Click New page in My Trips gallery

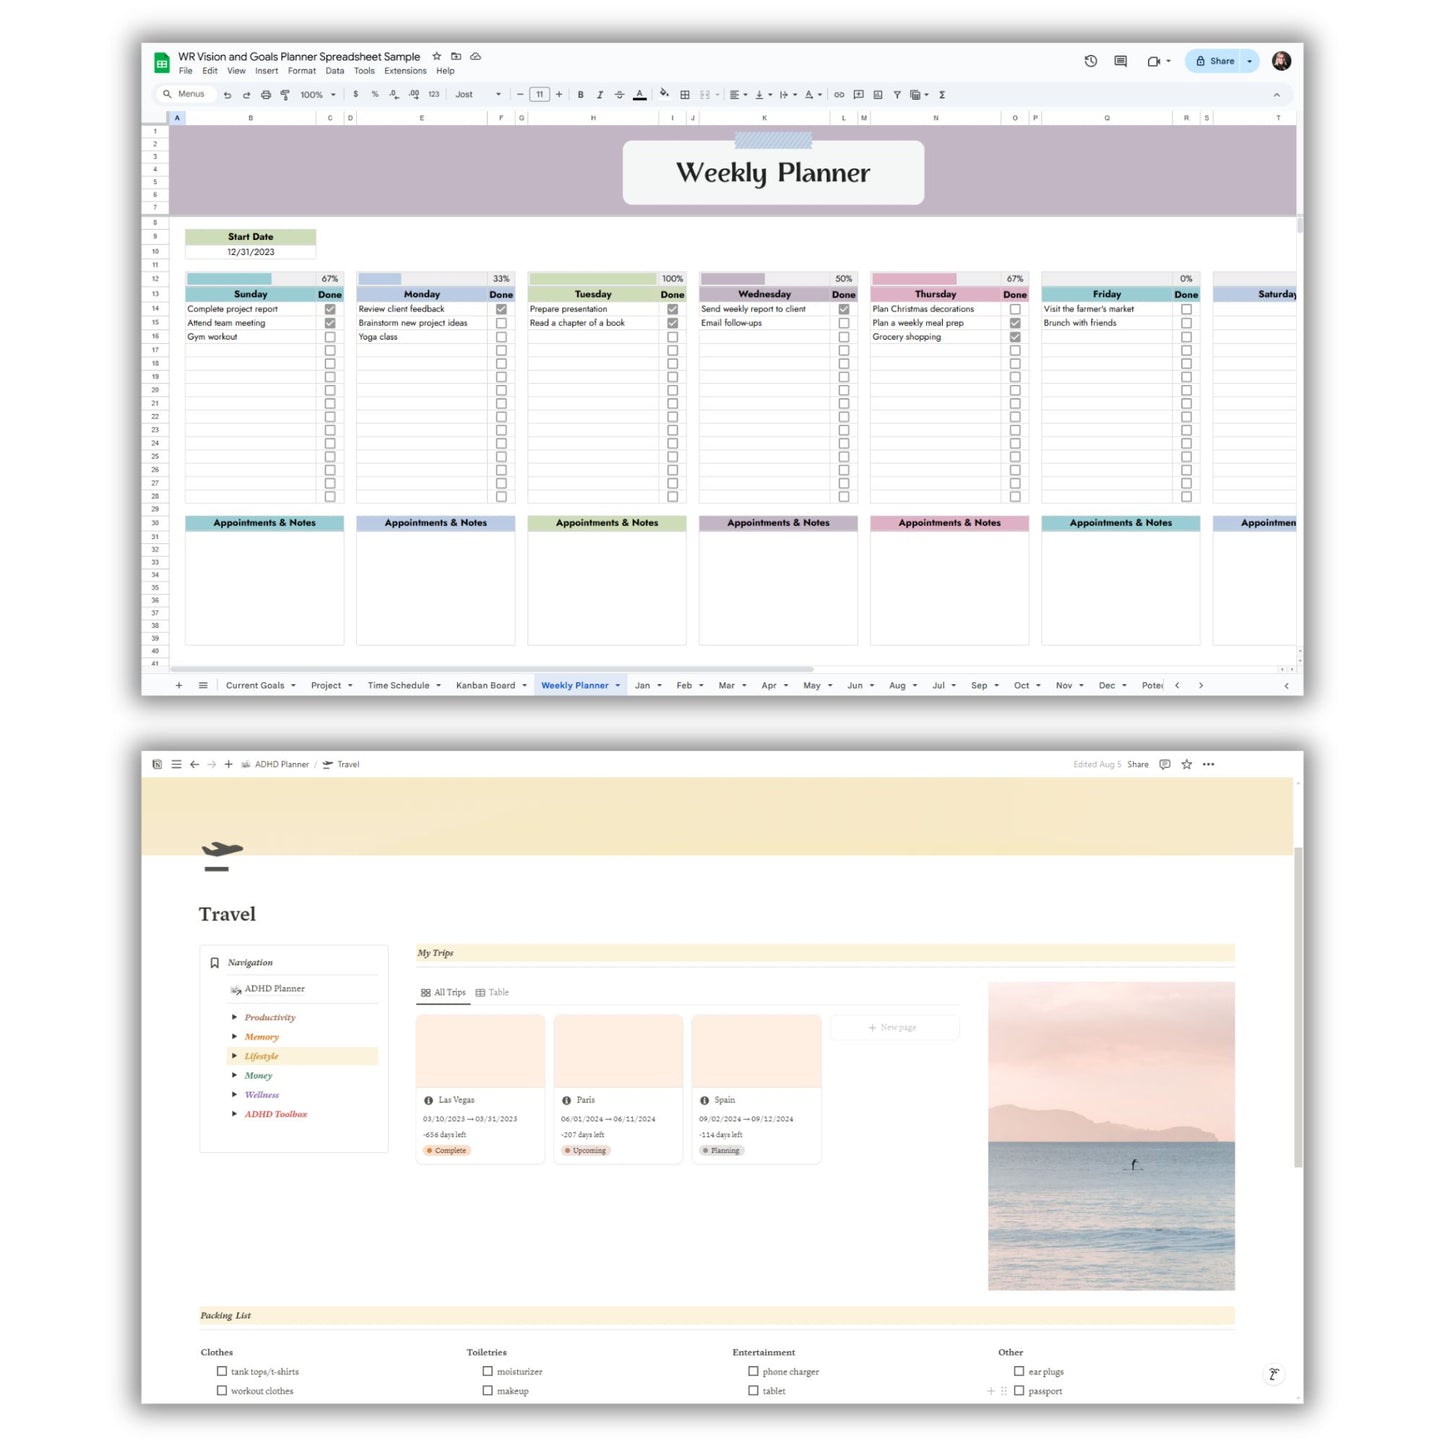point(894,1027)
